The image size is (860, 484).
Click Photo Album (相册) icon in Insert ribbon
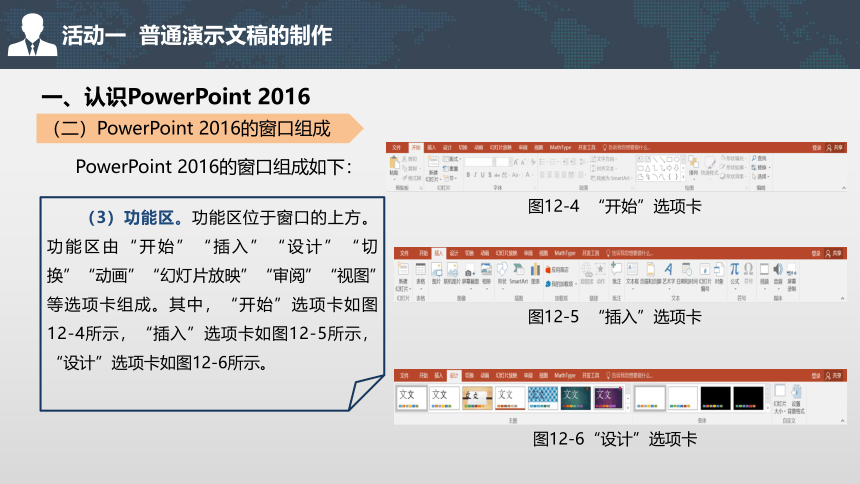pyautogui.click(x=486, y=269)
